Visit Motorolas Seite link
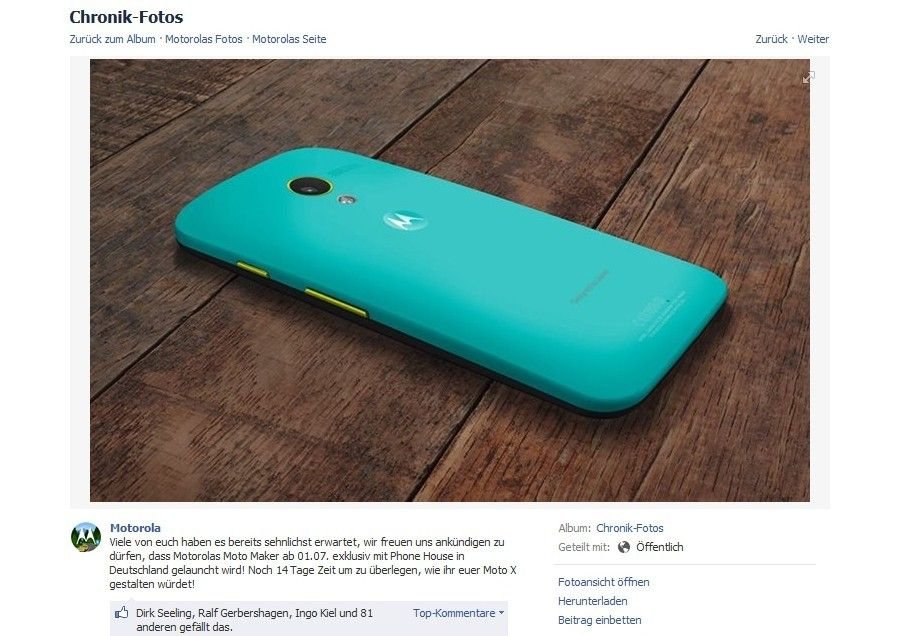The image size is (908, 636). [x=289, y=39]
